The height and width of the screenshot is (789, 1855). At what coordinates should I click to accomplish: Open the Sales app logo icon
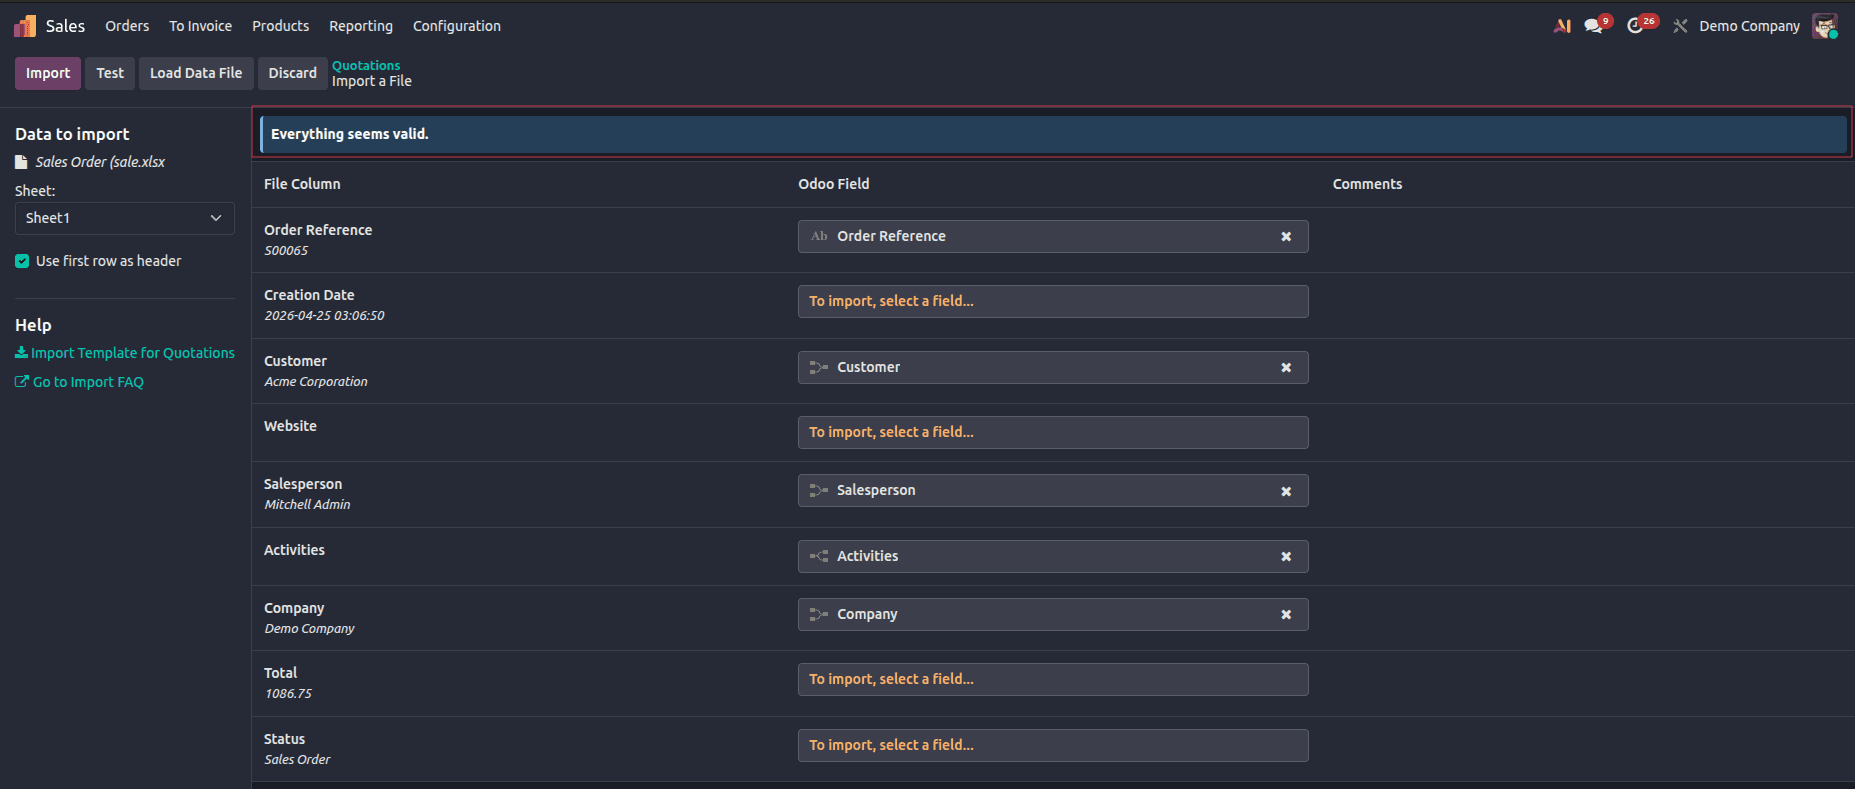click(25, 26)
